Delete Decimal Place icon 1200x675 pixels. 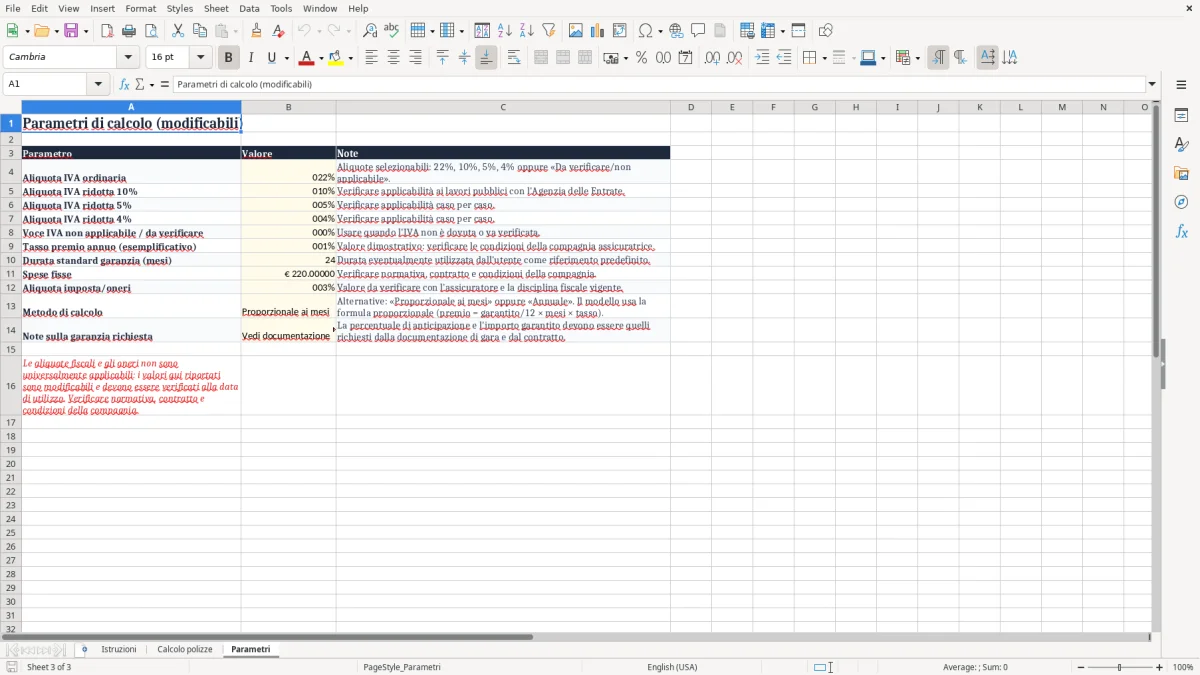pyautogui.click(x=734, y=58)
